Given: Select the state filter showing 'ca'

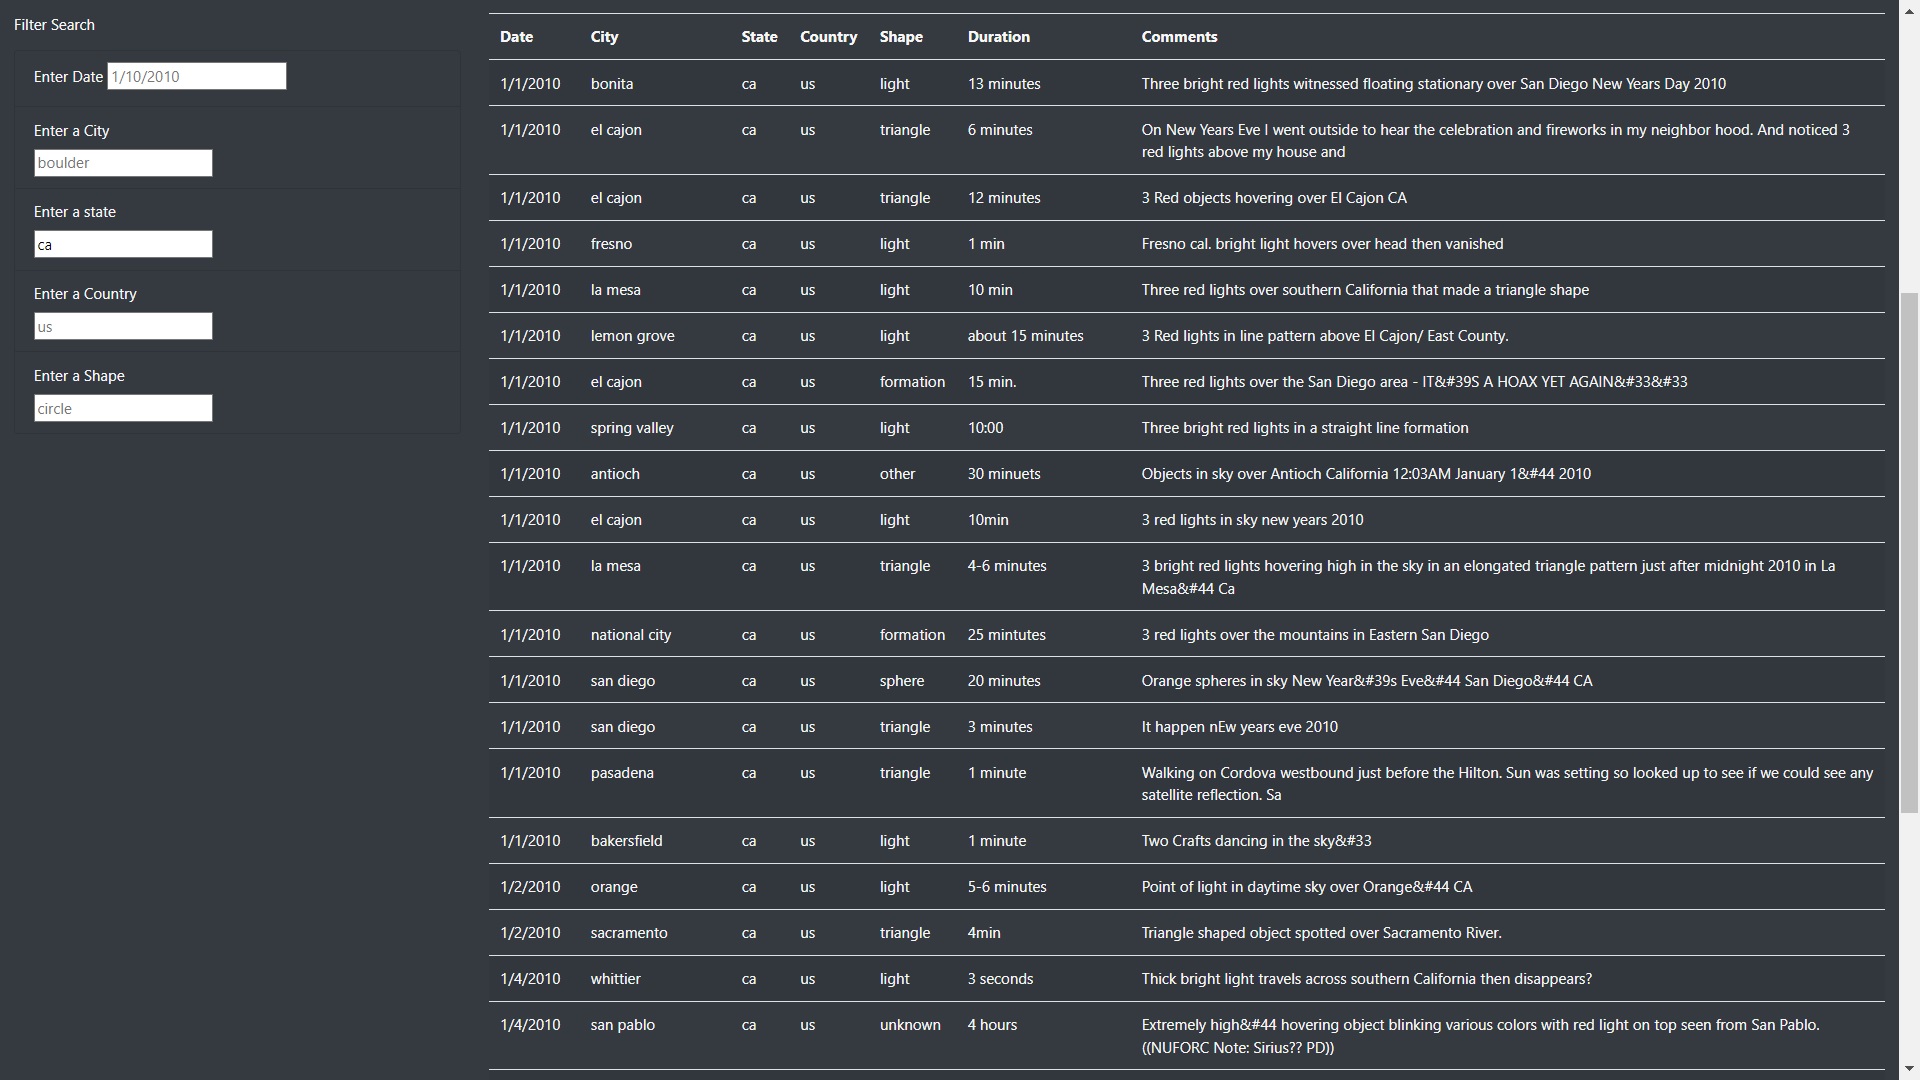Looking at the screenshot, I should point(123,244).
